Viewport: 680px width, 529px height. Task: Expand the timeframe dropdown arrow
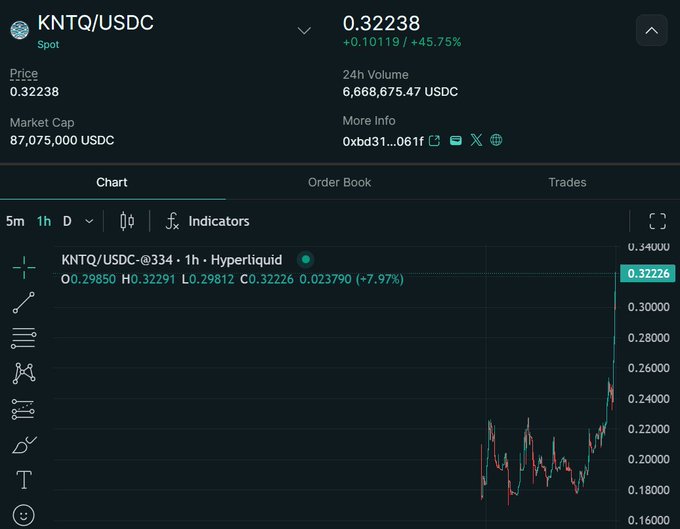(x=89, y=221)
